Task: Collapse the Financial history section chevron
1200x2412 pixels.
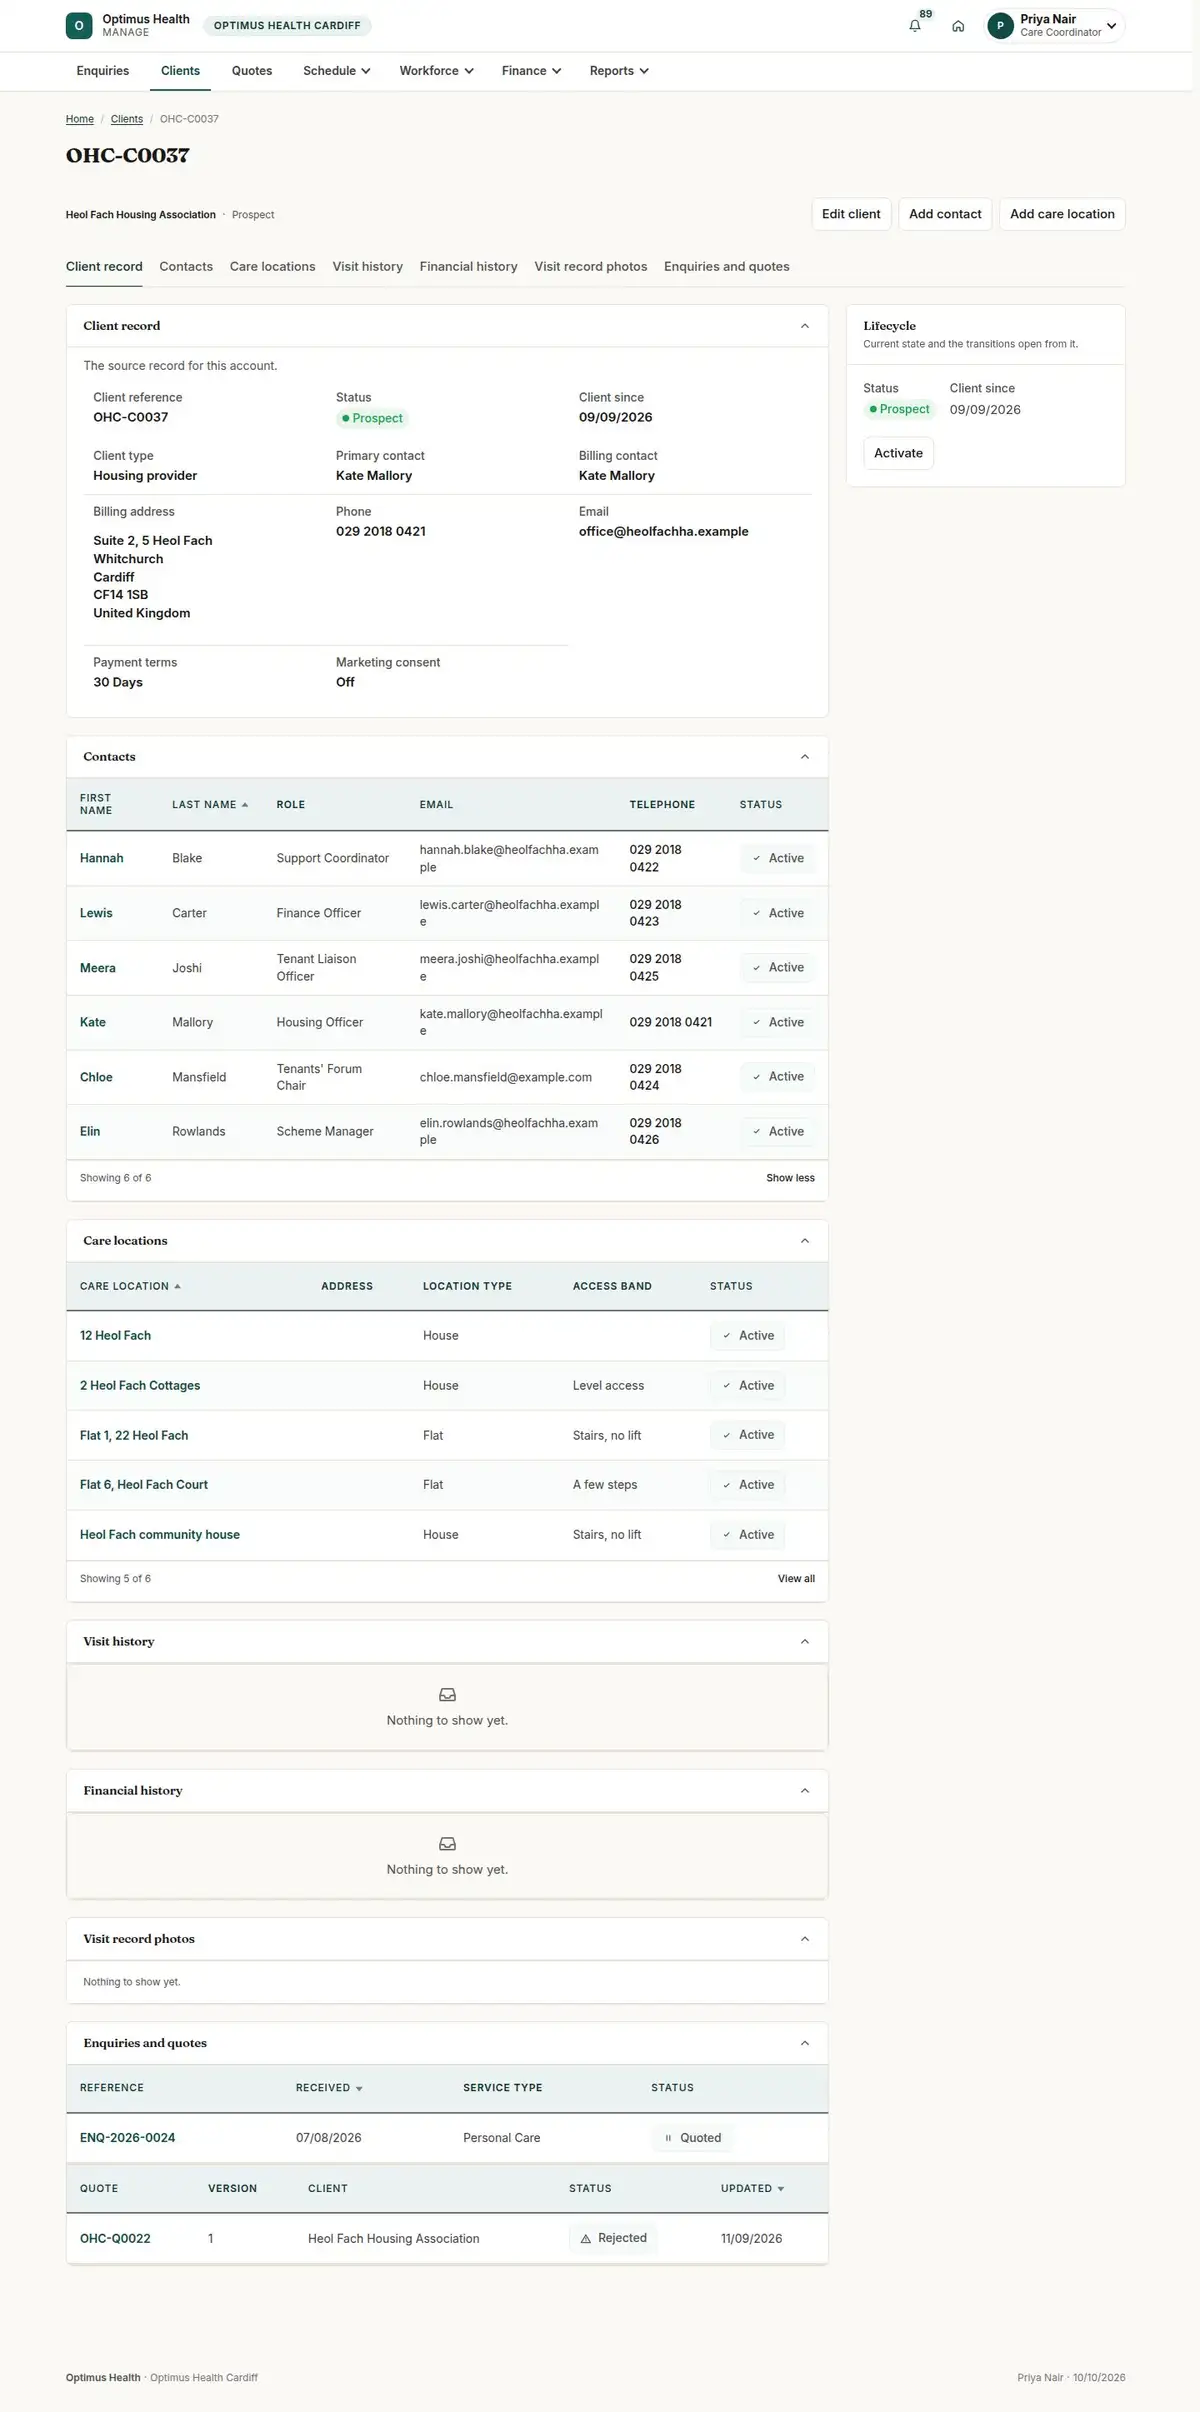Action: point(805,1791)
